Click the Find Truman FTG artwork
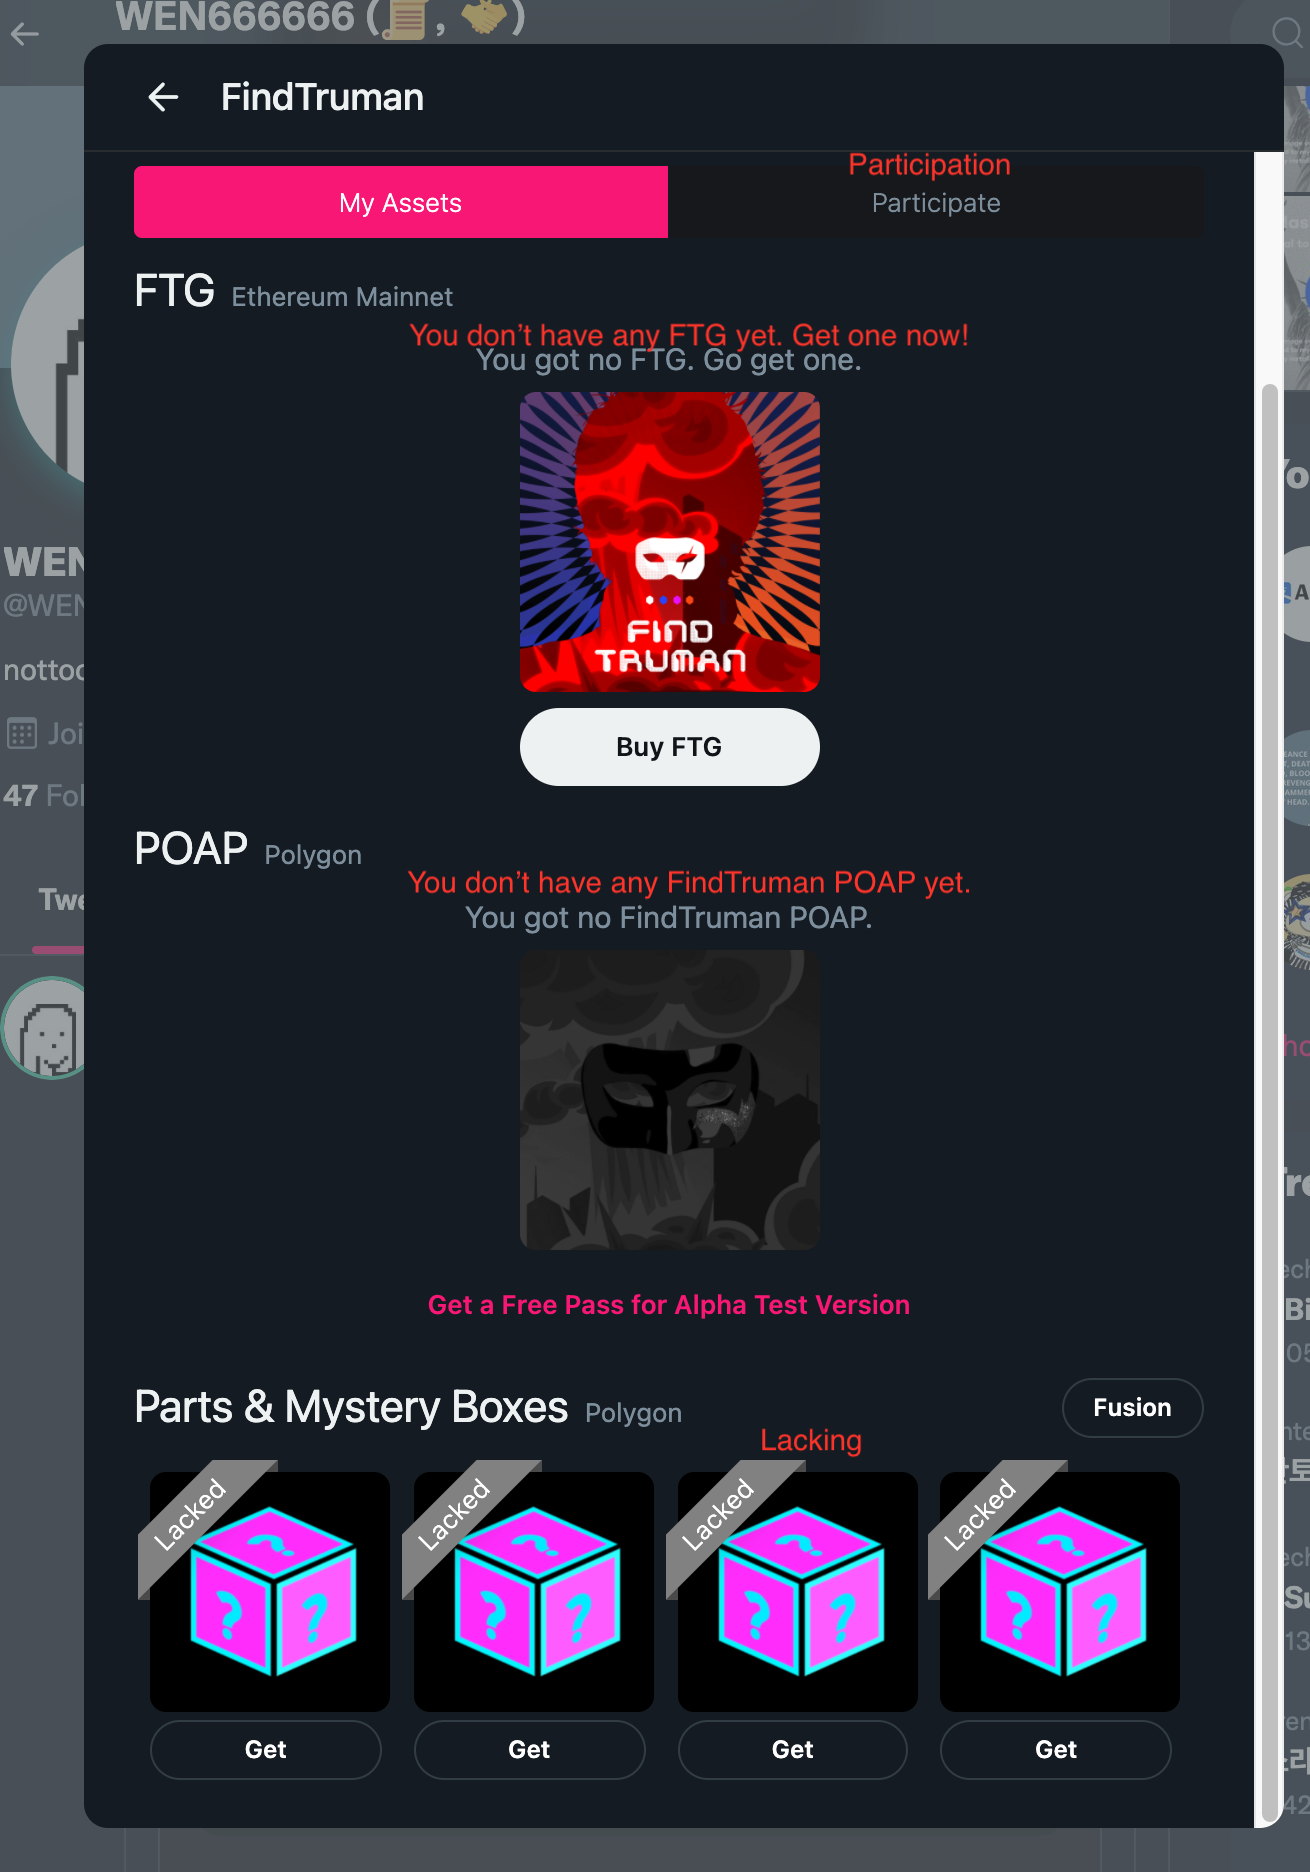The width and height of the screenshot is (1310, 1872). pyautogui.click(x=670, y=542)
